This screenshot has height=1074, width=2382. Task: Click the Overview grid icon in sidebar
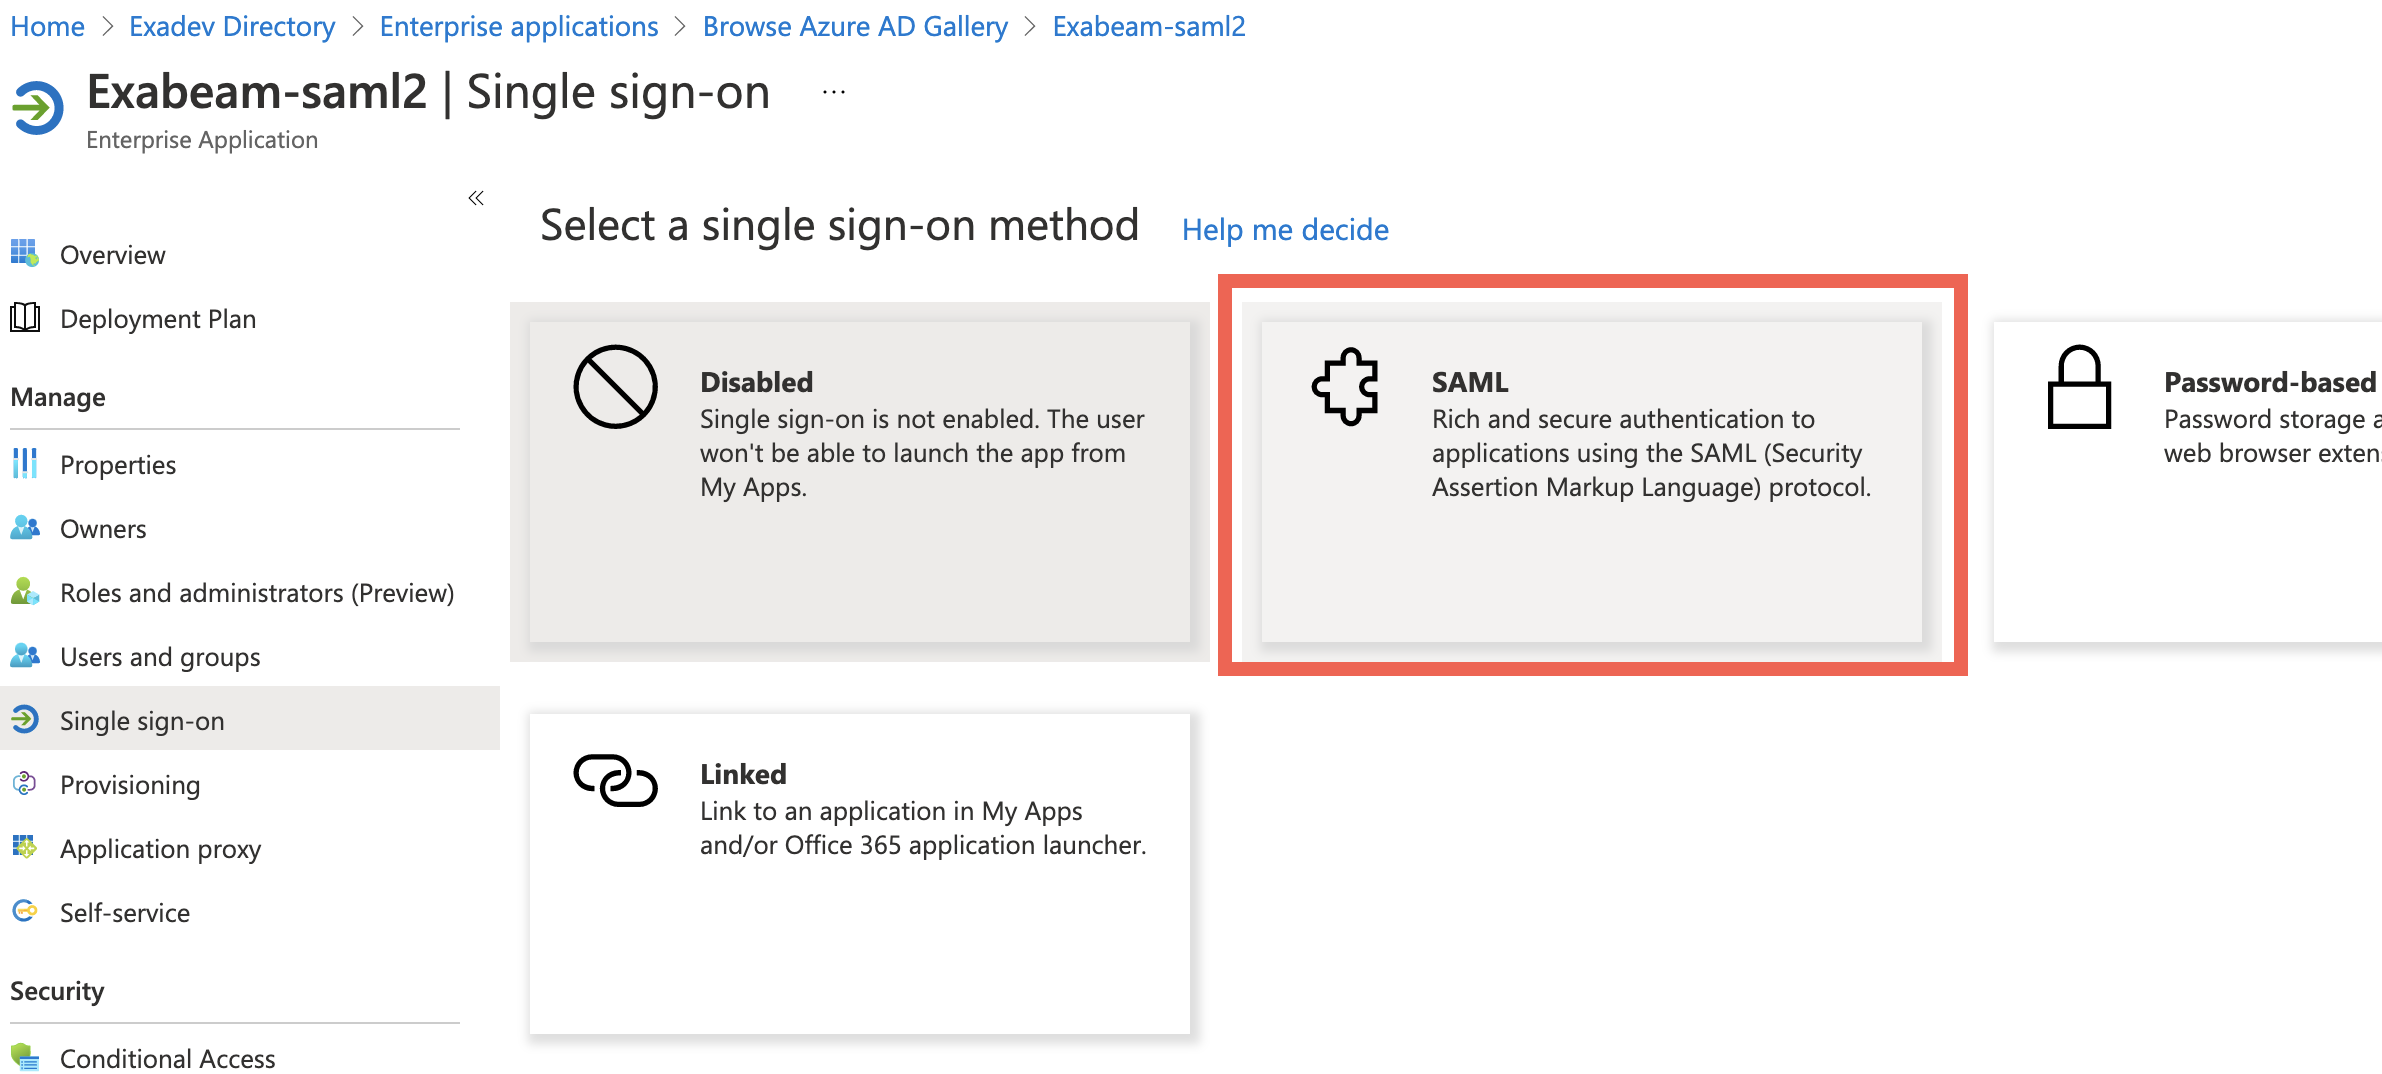[25, 253]
